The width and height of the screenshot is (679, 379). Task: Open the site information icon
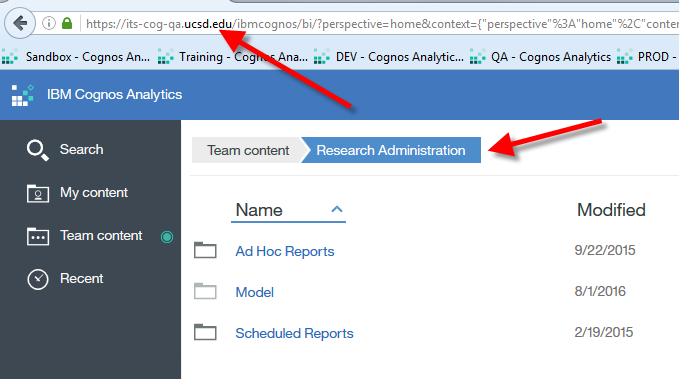tap(49, 23)
